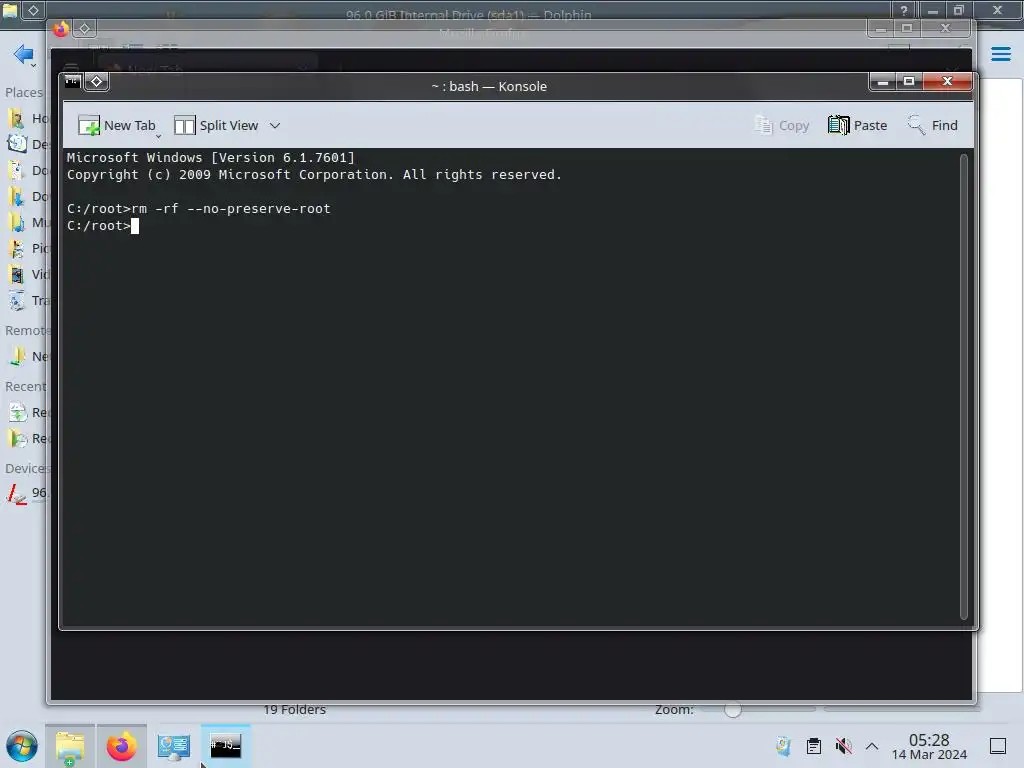Open second Recent entry icon in Dolphin
The height and width of the screenshot is (768, 1024).
coord(16,438)
